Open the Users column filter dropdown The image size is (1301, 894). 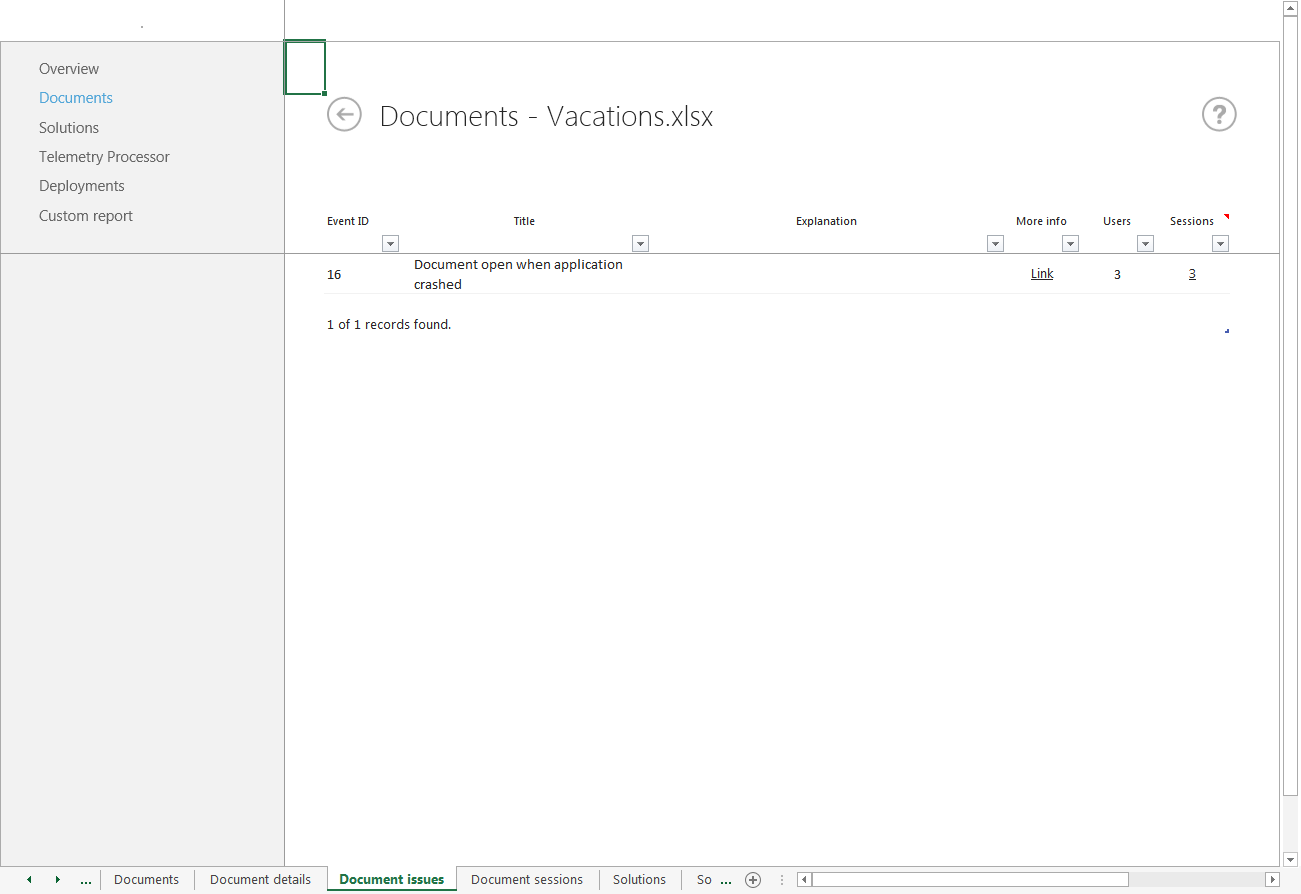point(1145,243)
